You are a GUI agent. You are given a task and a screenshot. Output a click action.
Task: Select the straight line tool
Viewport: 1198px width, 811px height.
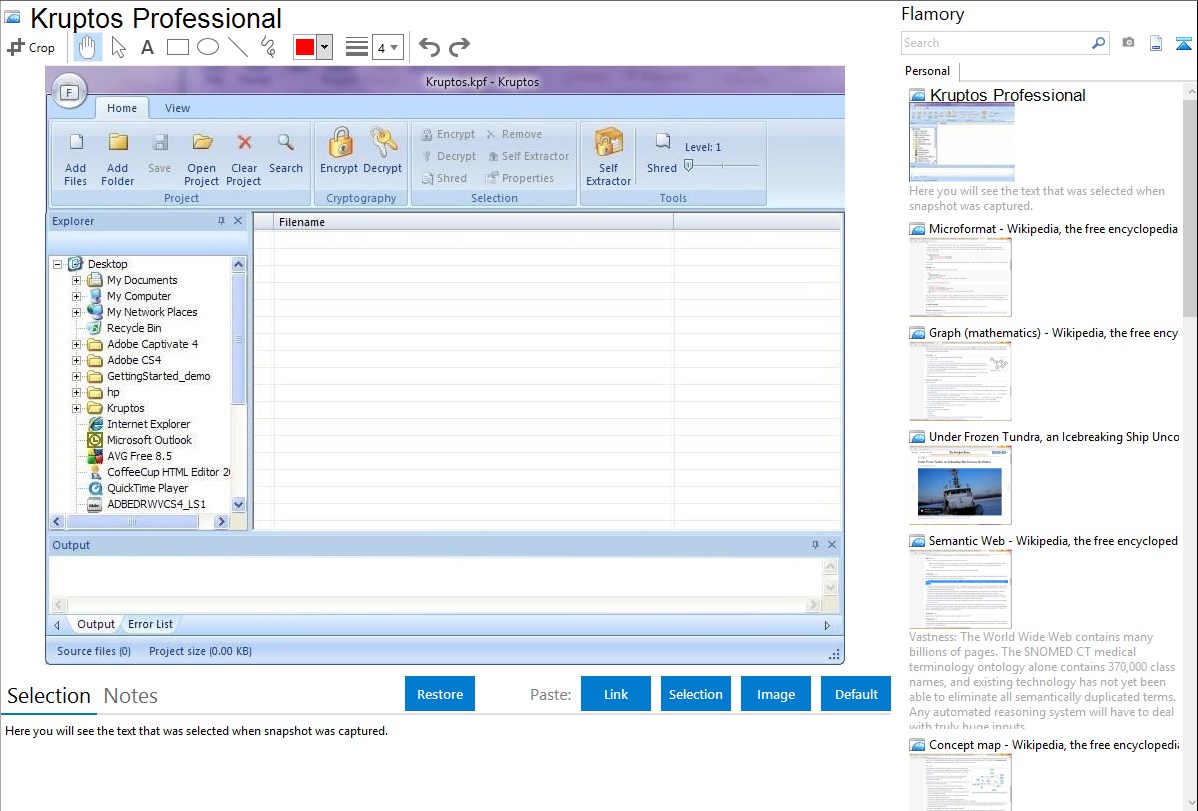[238, 47]
